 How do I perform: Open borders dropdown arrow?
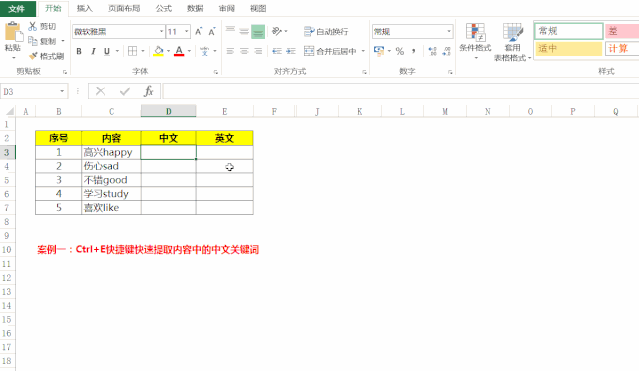coord(143,51)
